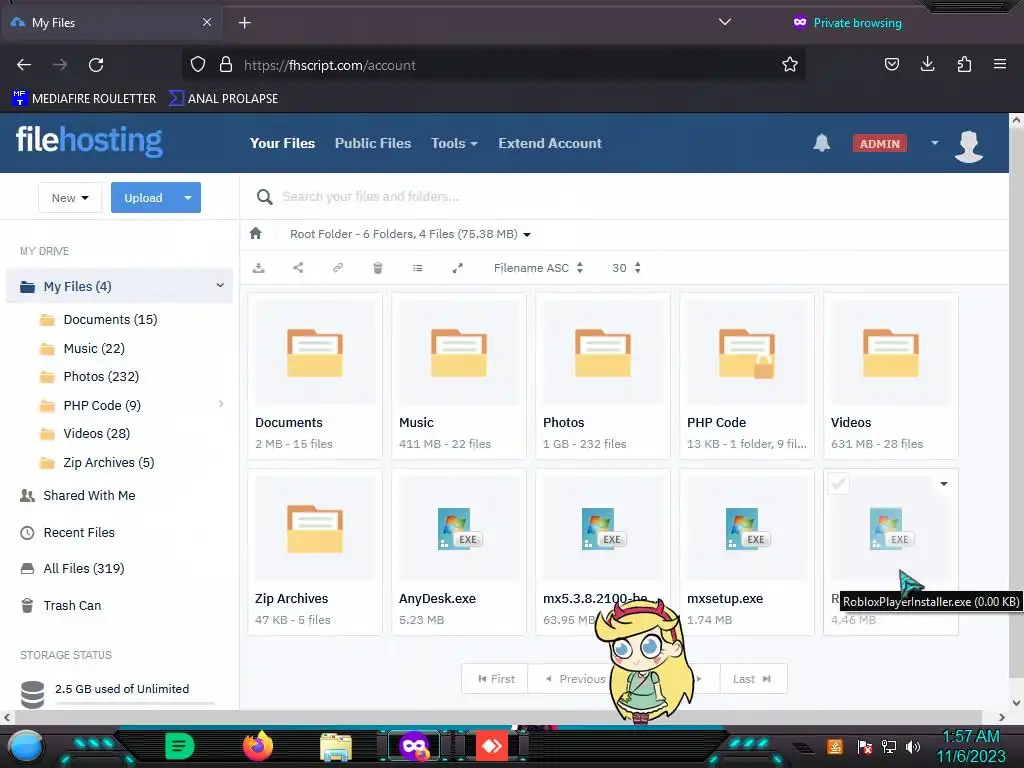Reload the page with the refresh button
This screenshot has height=768, width=1024.
96,65
